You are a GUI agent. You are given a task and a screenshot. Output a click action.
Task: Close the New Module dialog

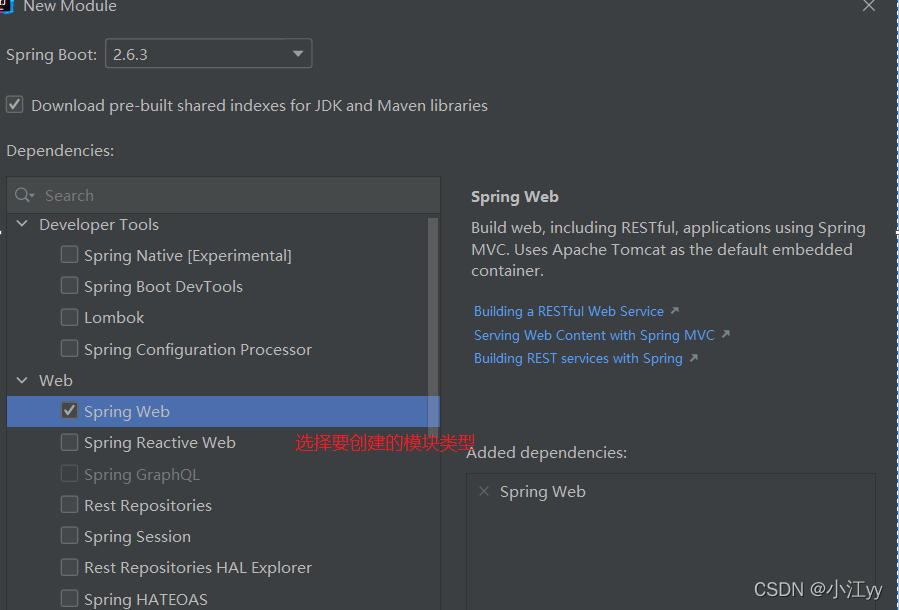pos(869,6)
